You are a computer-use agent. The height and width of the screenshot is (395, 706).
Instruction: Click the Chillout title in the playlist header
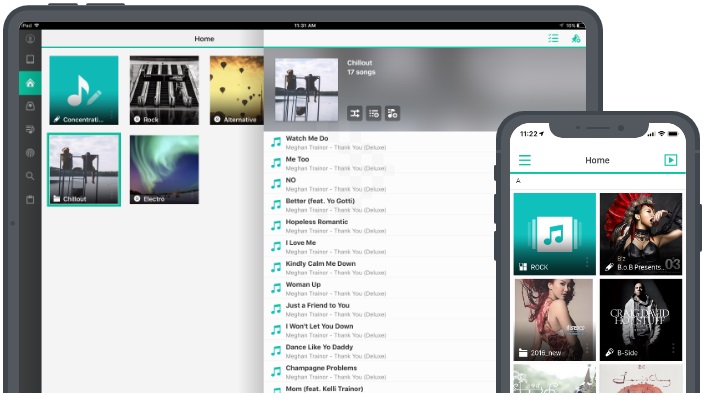(x=359, y=63)
